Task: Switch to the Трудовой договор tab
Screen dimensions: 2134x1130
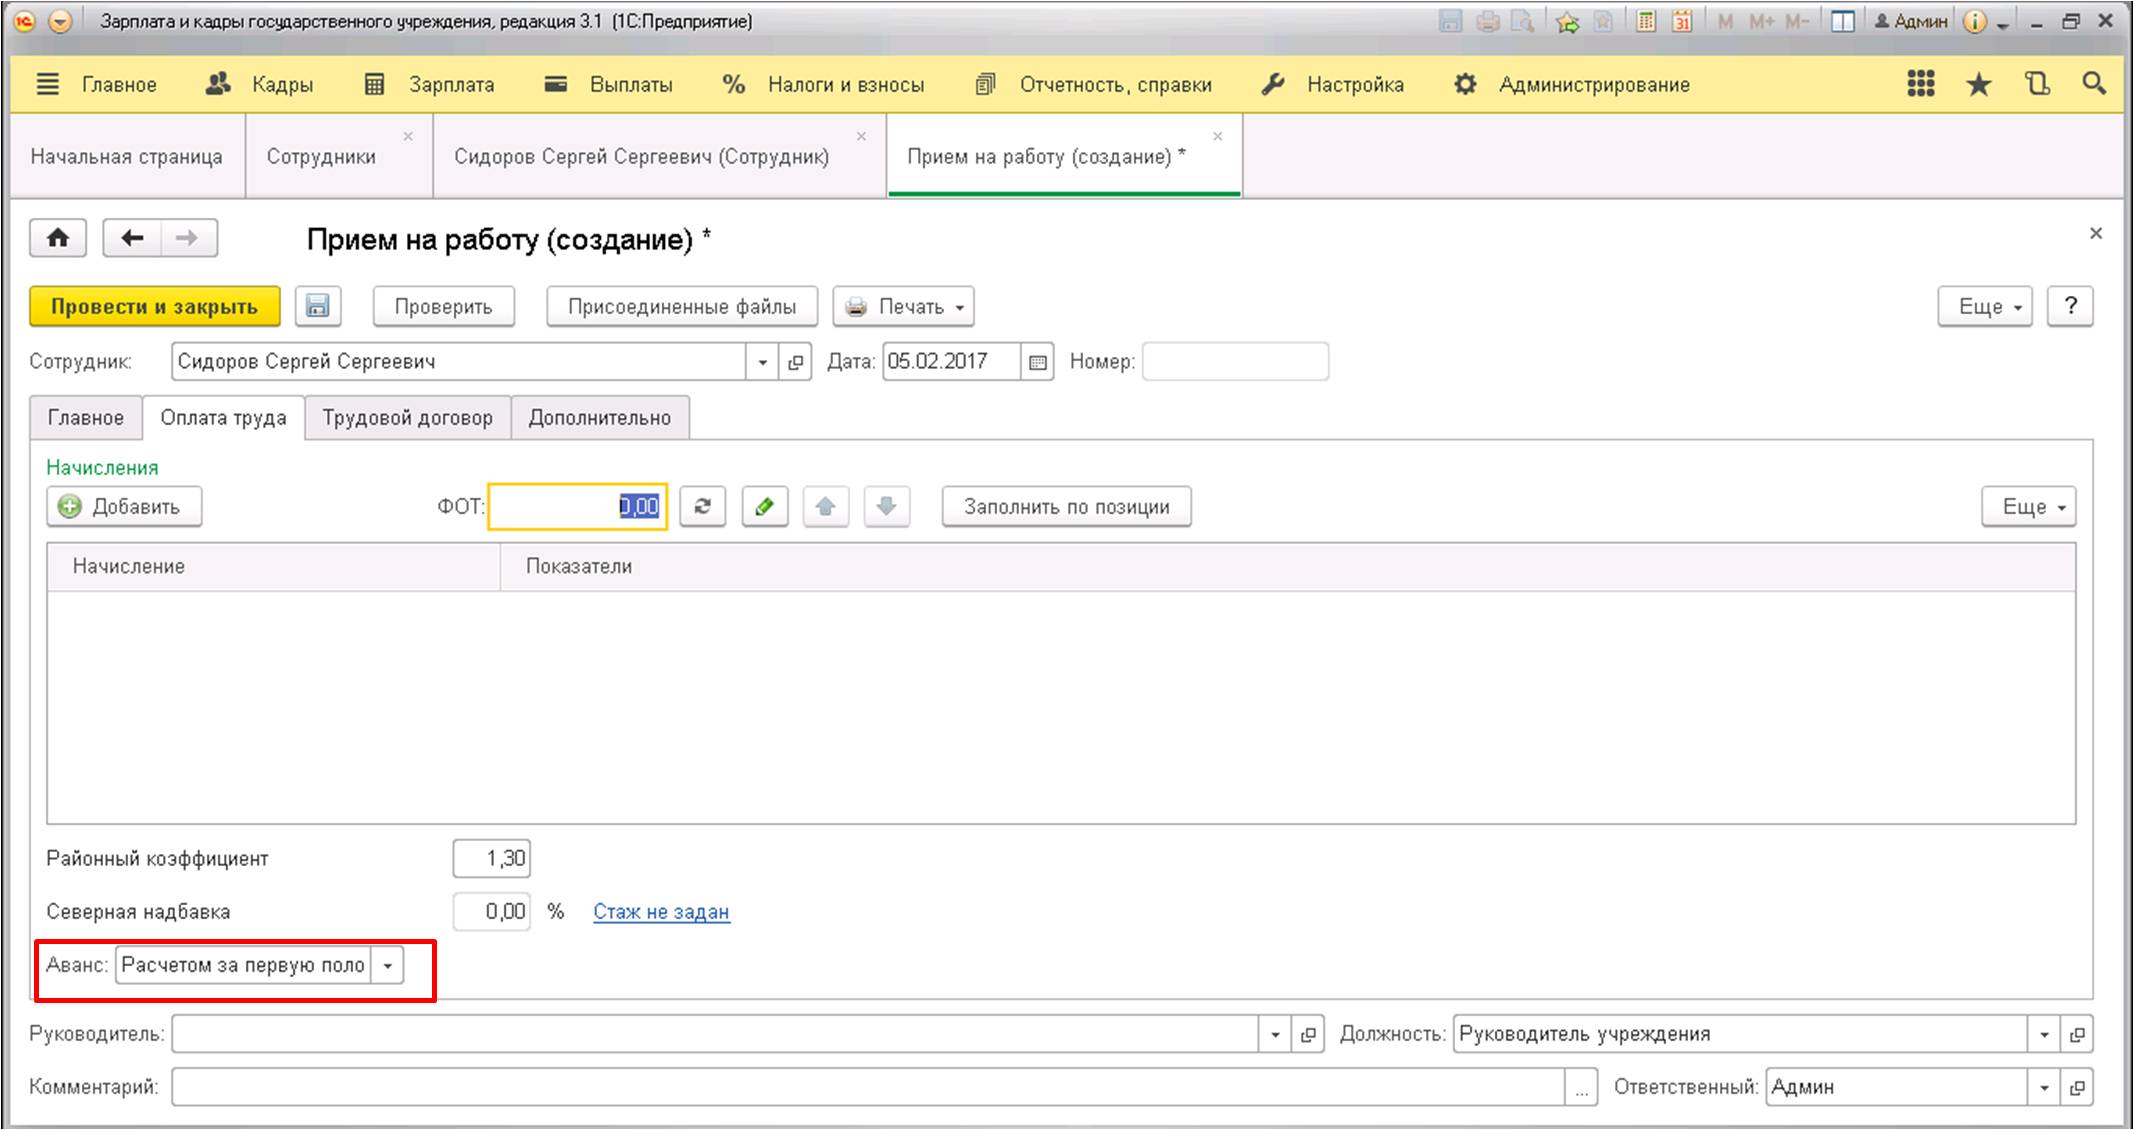Action: (x=408, y=418)
